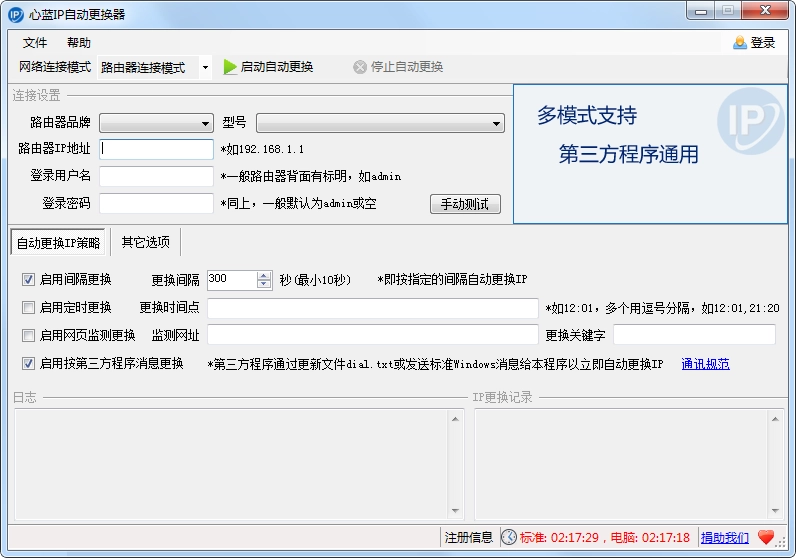Close the 心蓝IP自动更换器 window
This screenshot has width=796, height=558.
(x=766, y=11)
